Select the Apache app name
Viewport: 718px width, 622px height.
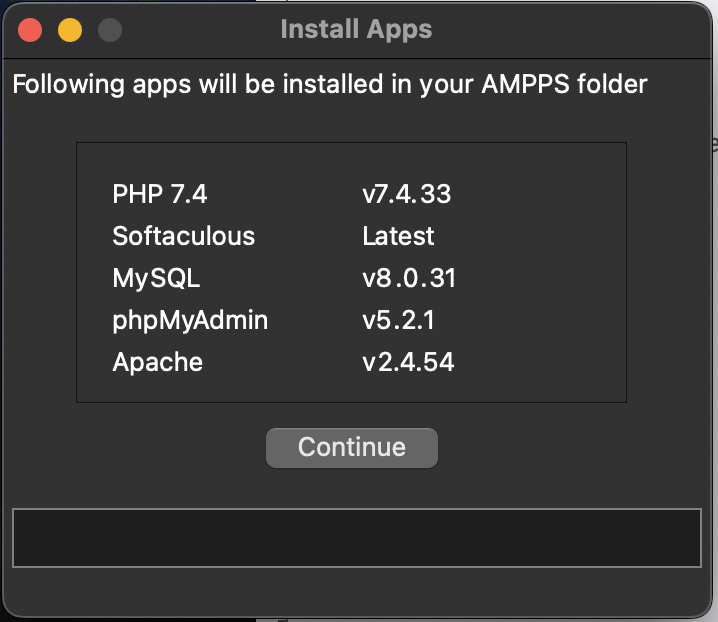point(158,362)
